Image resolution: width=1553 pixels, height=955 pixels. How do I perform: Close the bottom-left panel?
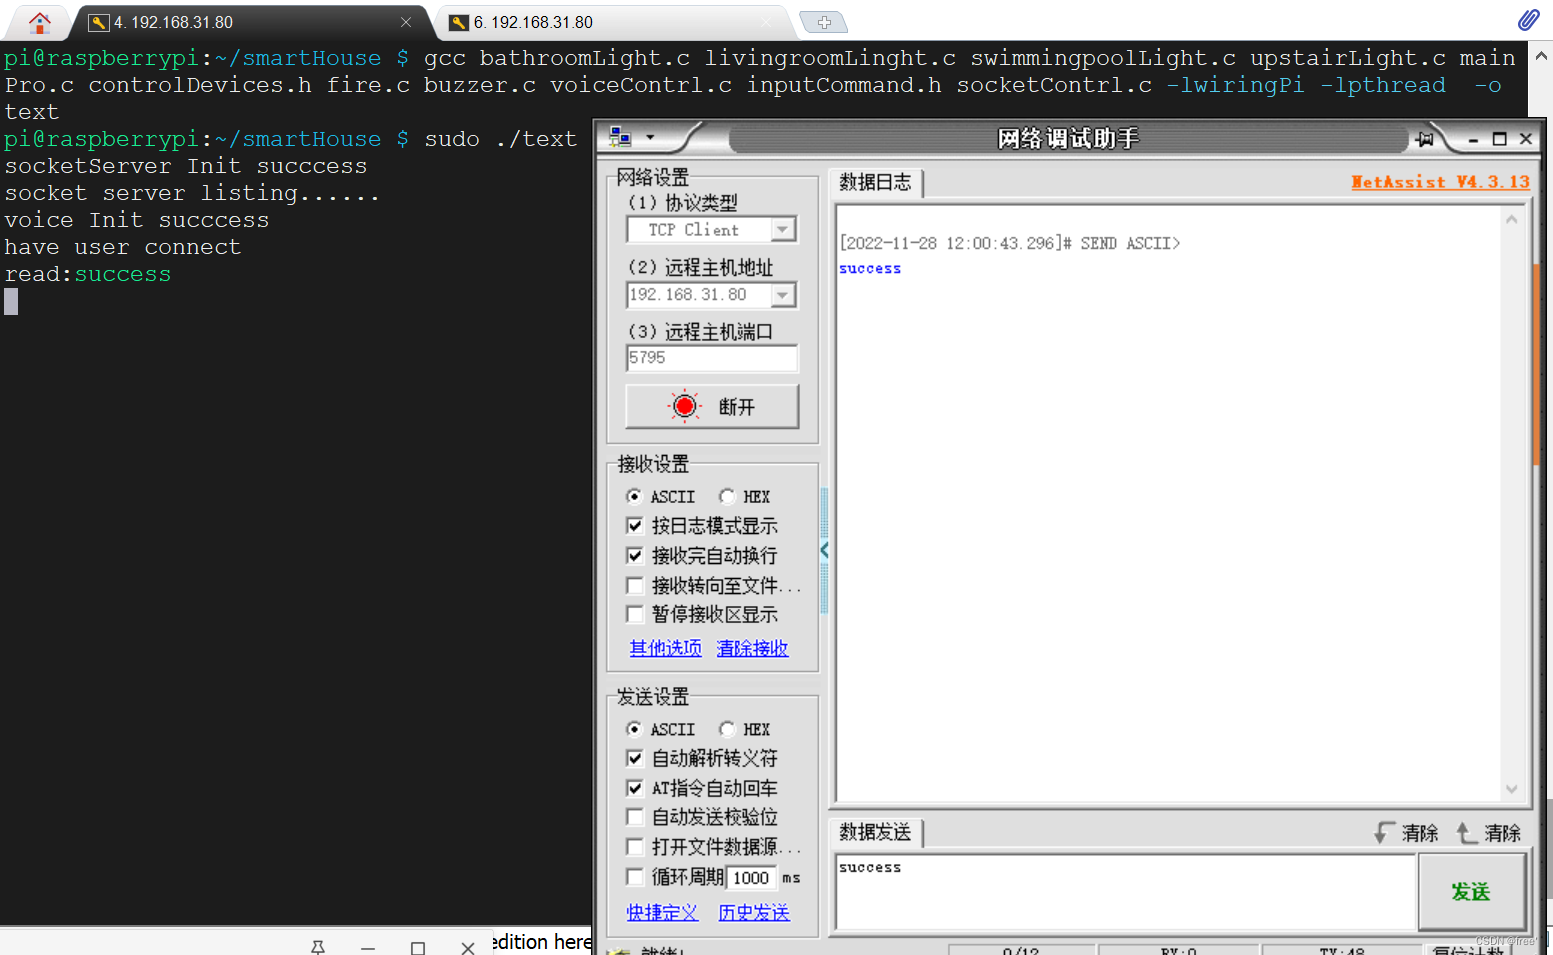(x=468, y=947)
